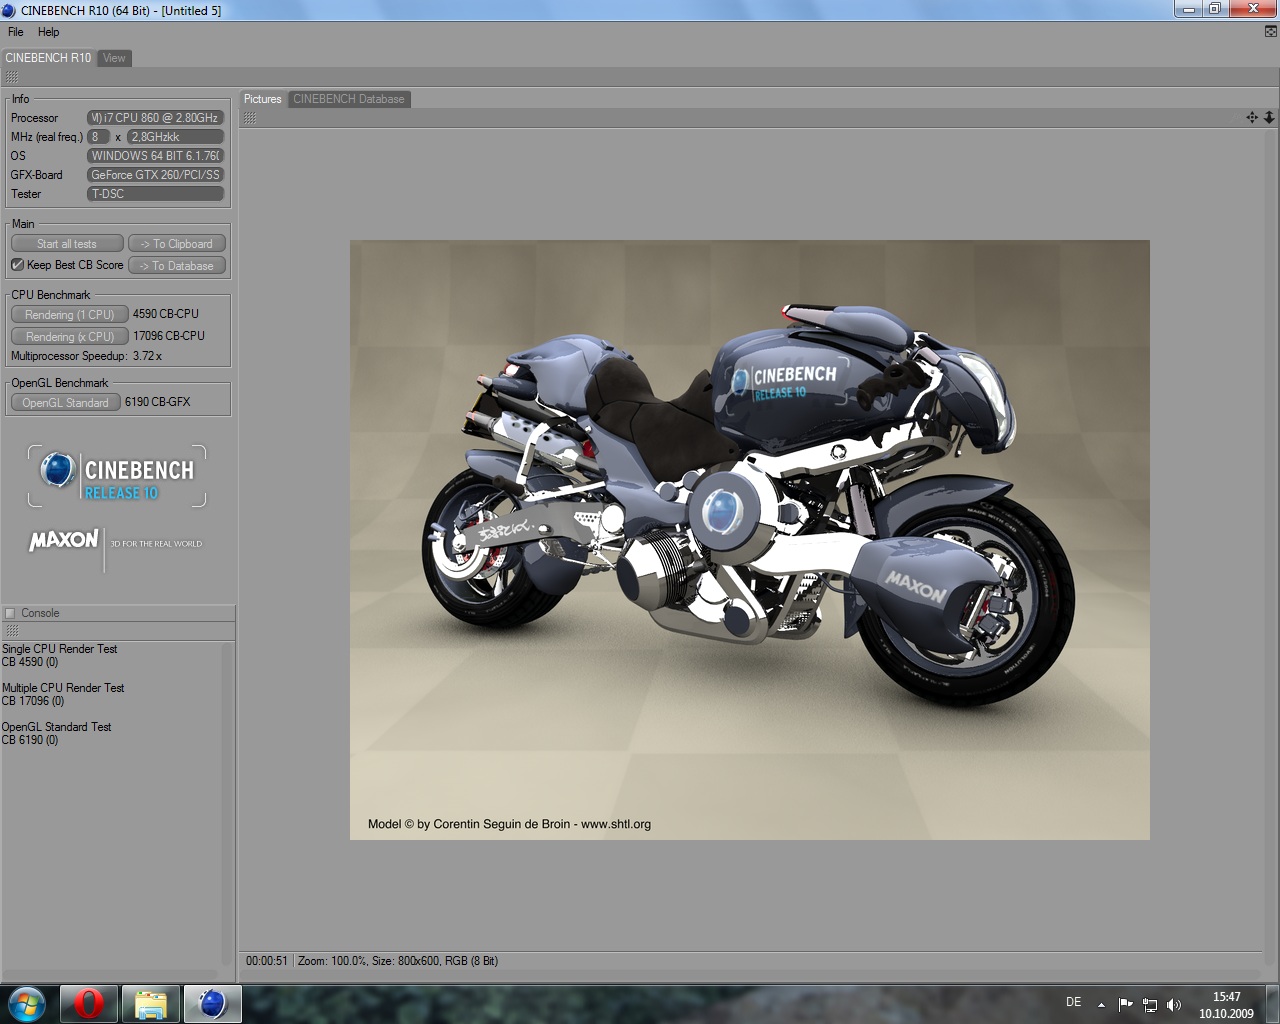Click the Zoom 100.0% status text

coord(332,961)
